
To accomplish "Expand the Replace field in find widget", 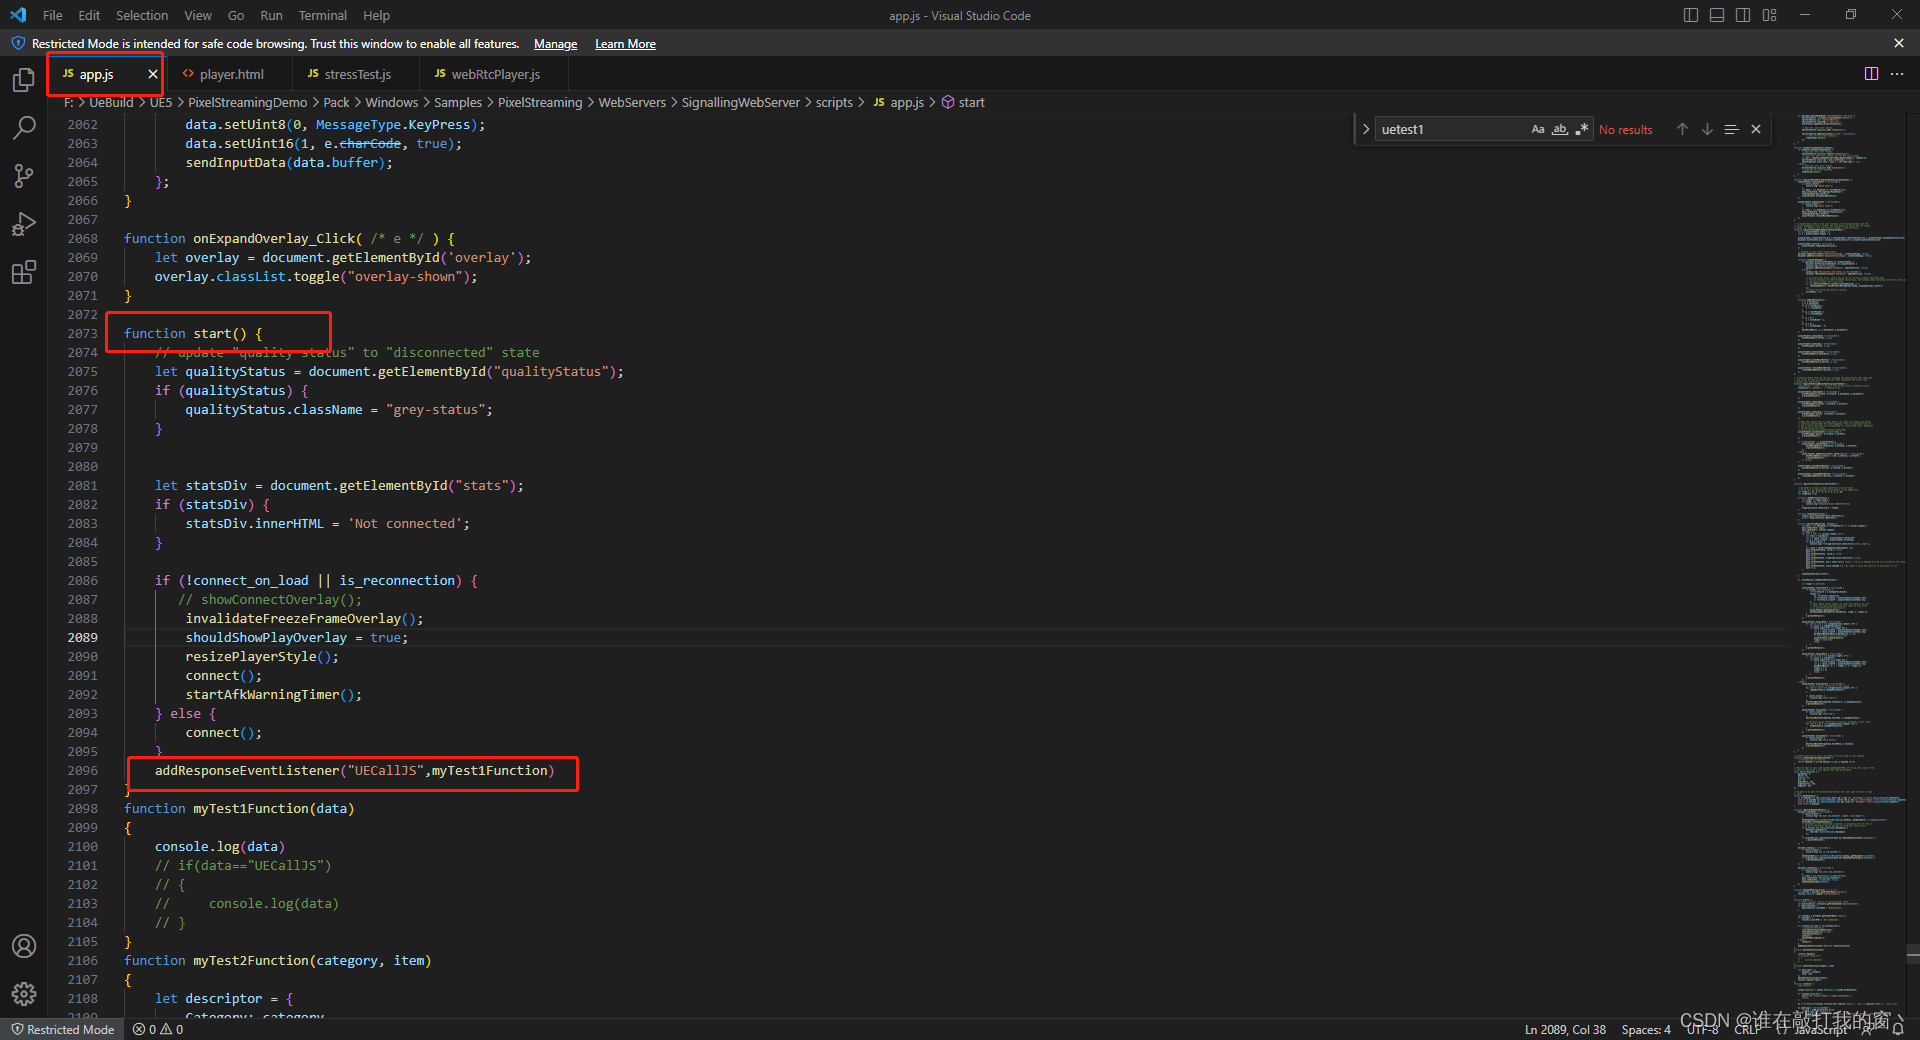I will coord(1366,129).
